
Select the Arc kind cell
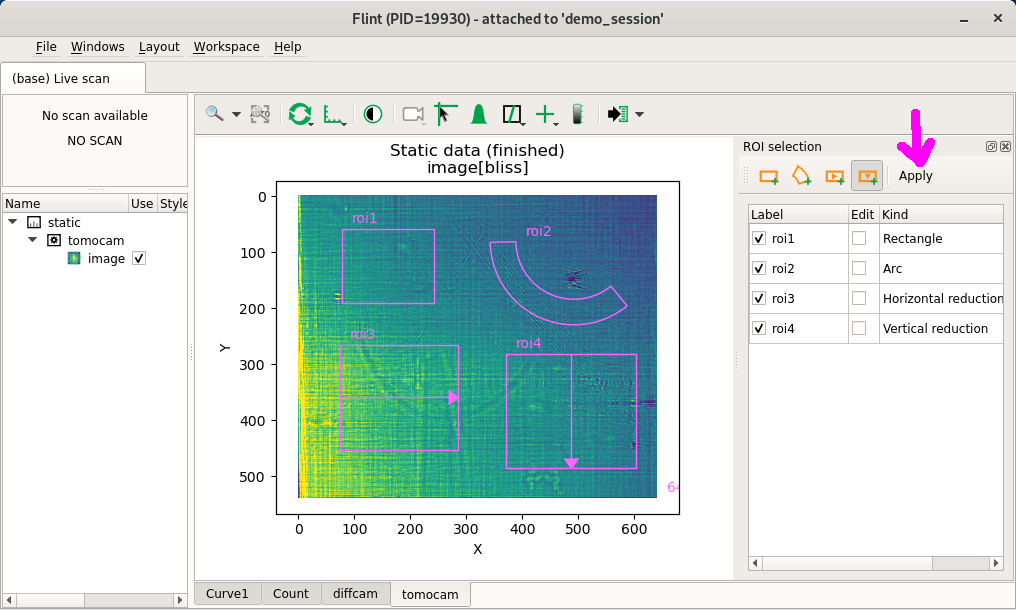click(x=941, y=268)
